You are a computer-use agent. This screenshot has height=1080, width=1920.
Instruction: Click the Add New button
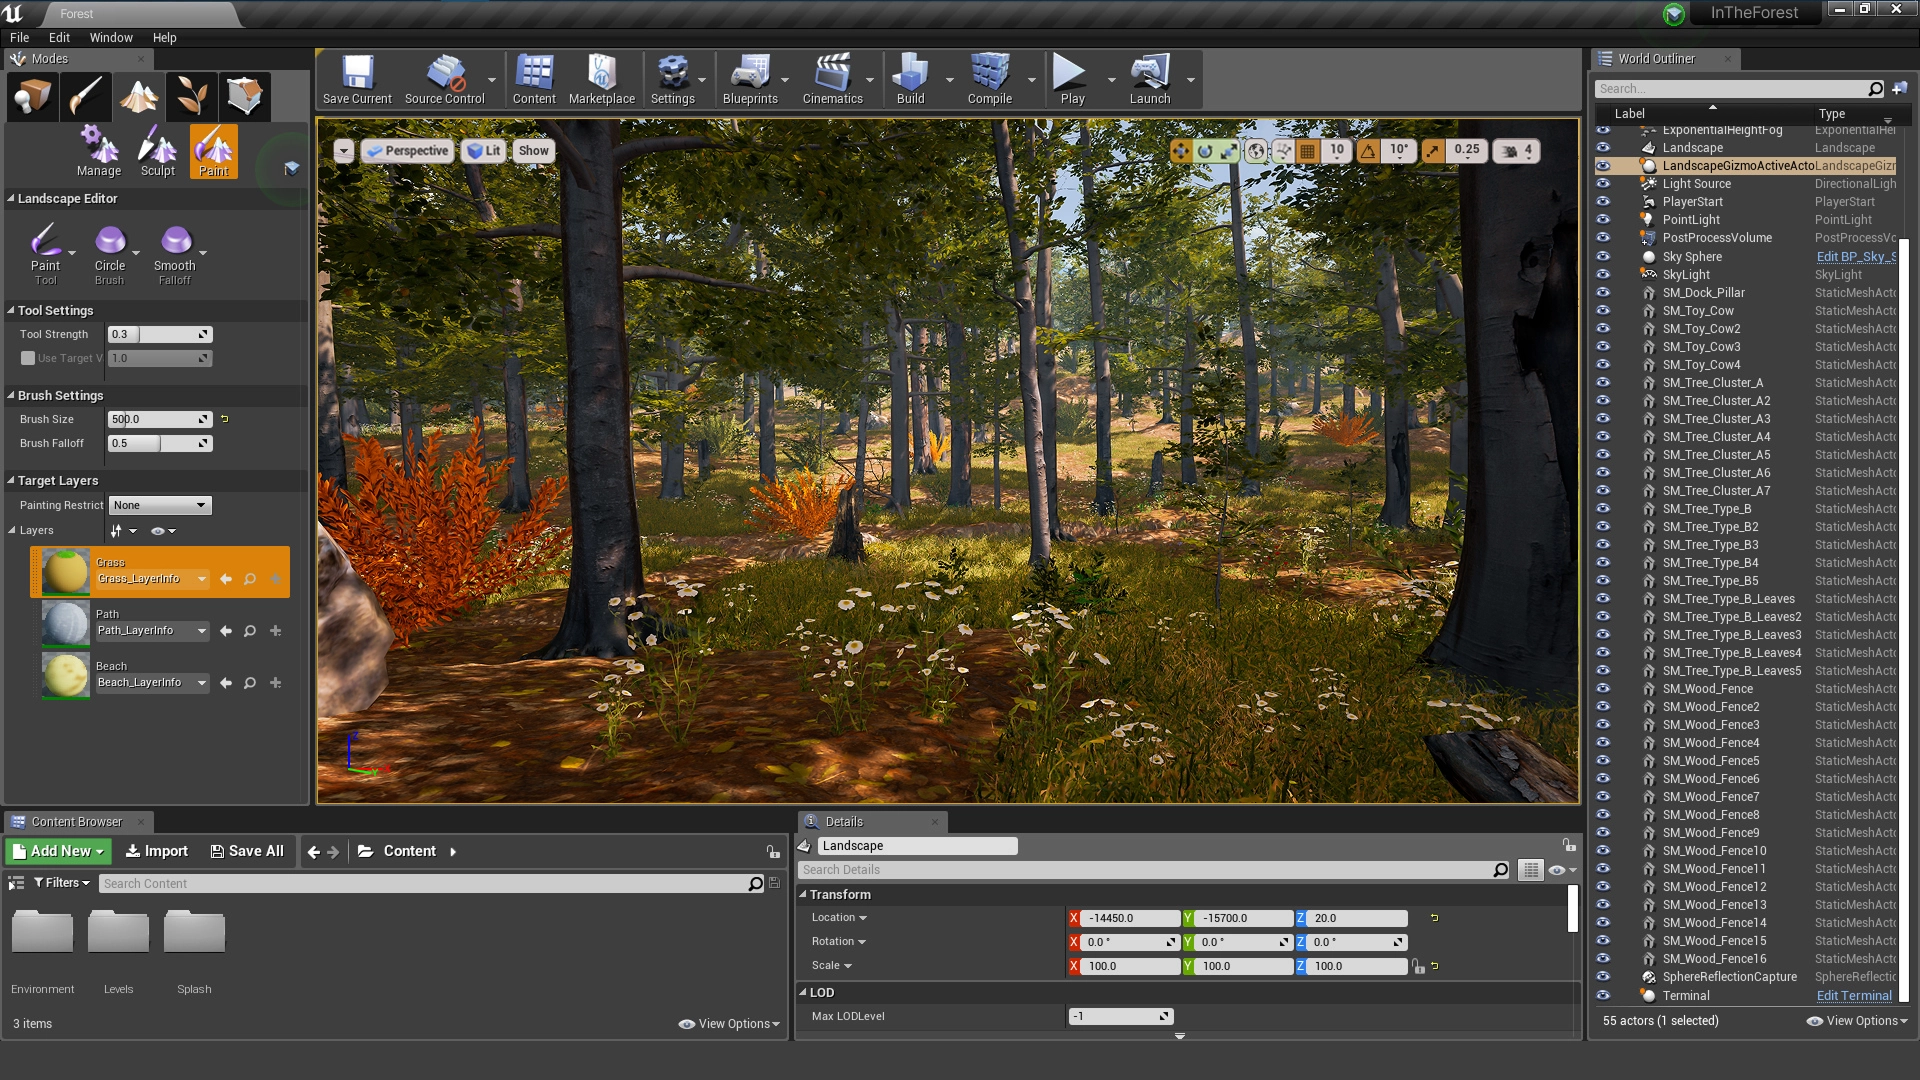59,851
